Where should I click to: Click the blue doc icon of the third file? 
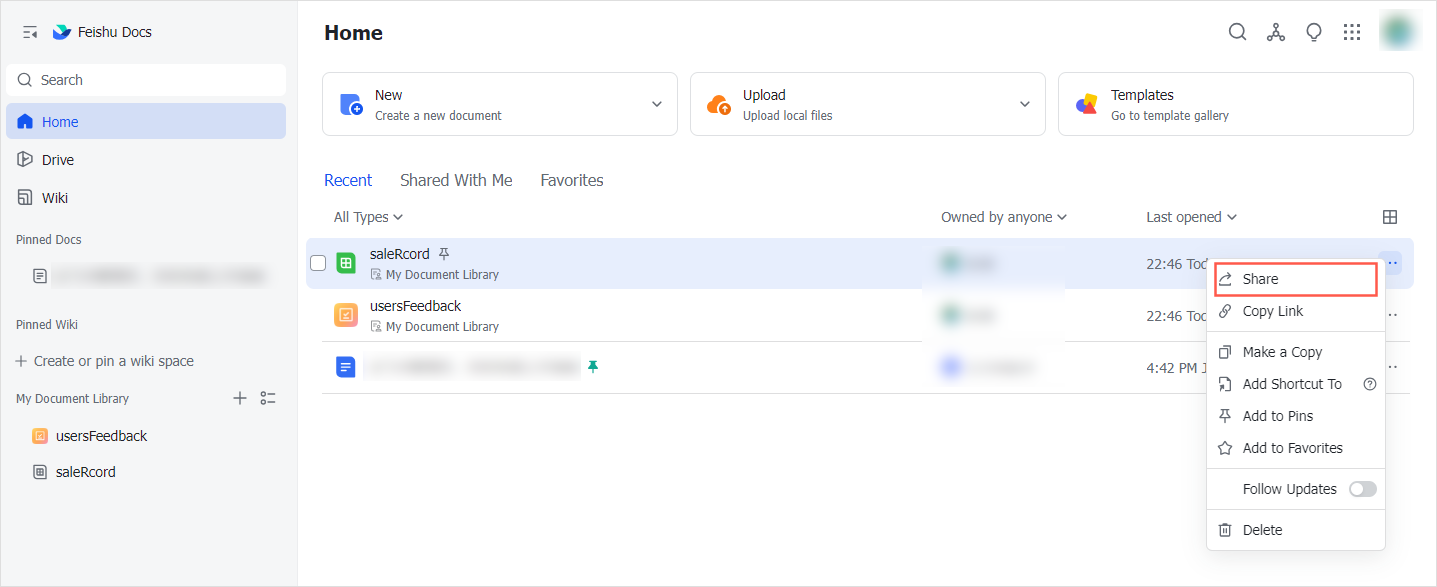(346, 367)
